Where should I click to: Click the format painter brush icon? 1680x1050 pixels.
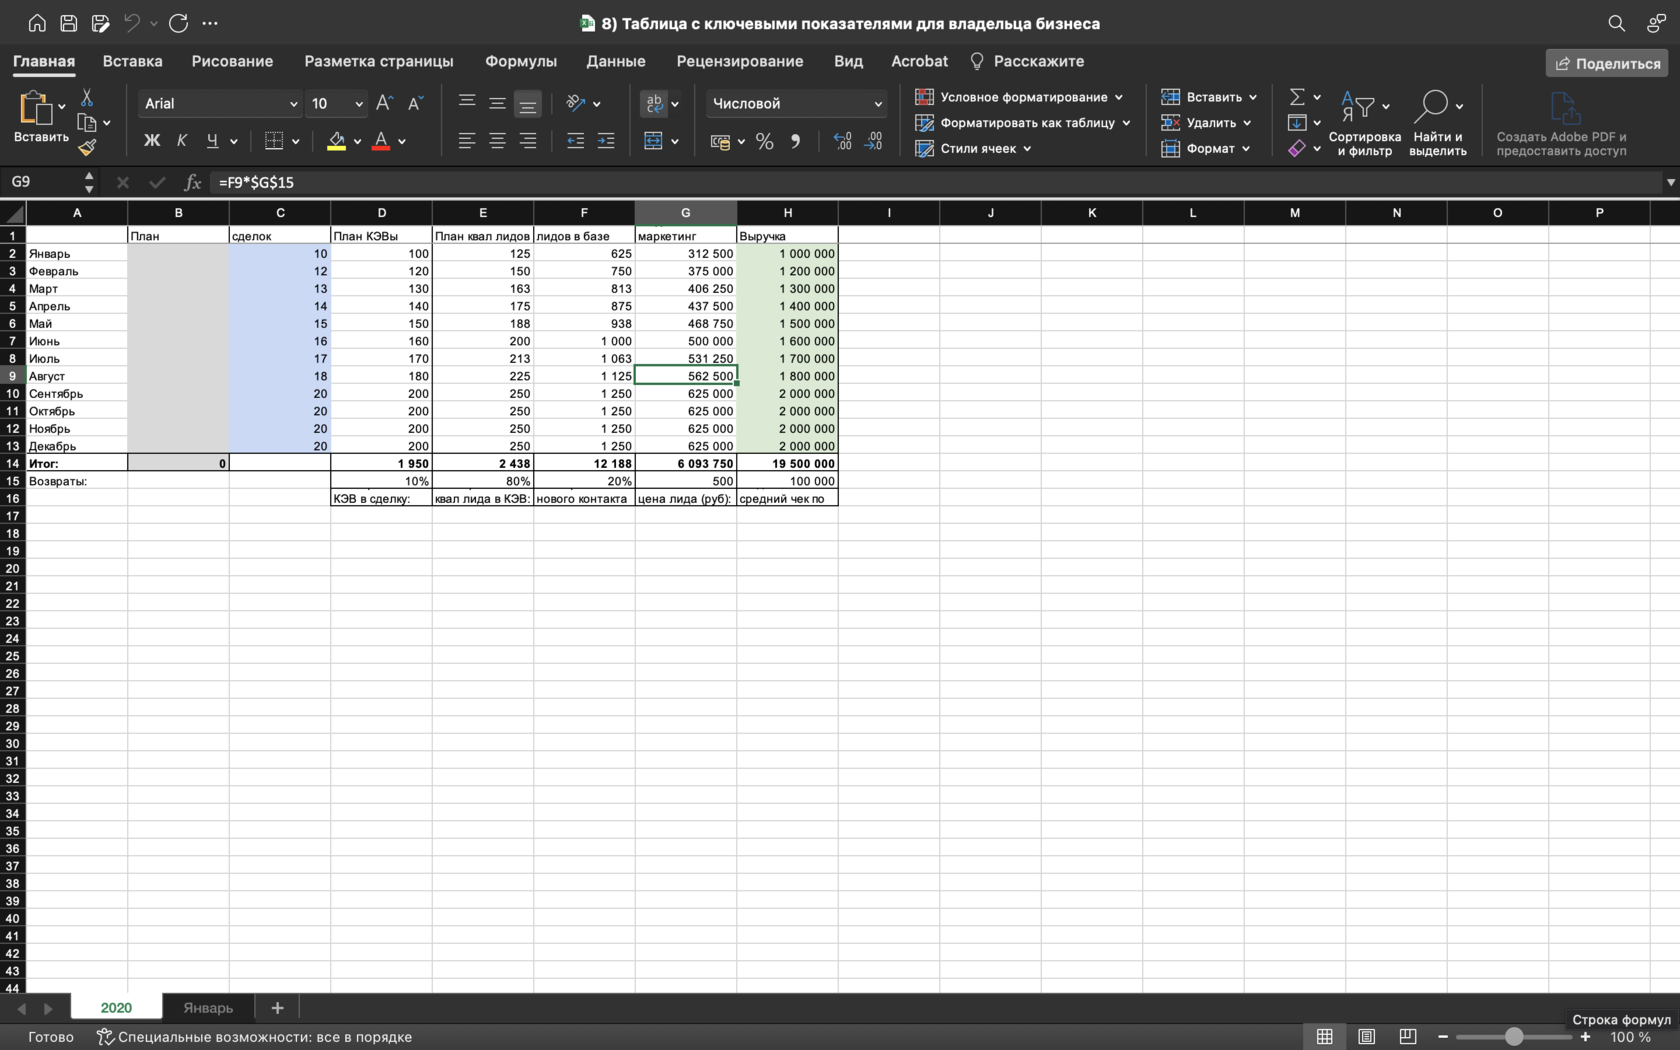coord(87,147)
